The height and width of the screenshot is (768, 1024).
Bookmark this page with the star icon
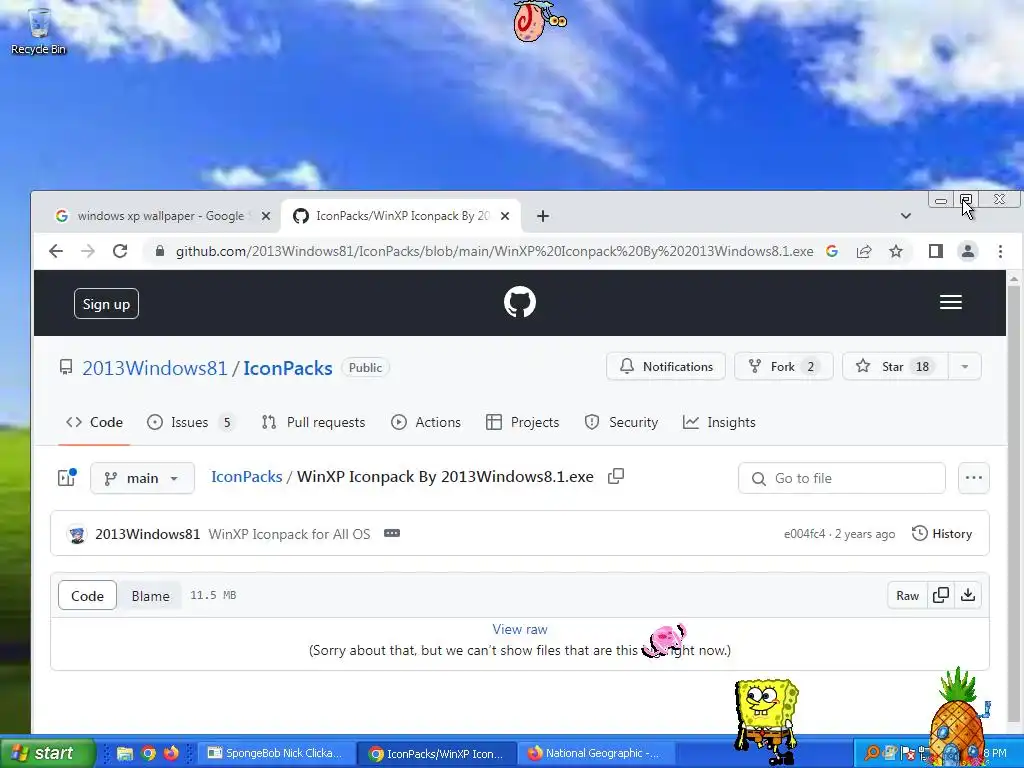(x=896, y=251)
